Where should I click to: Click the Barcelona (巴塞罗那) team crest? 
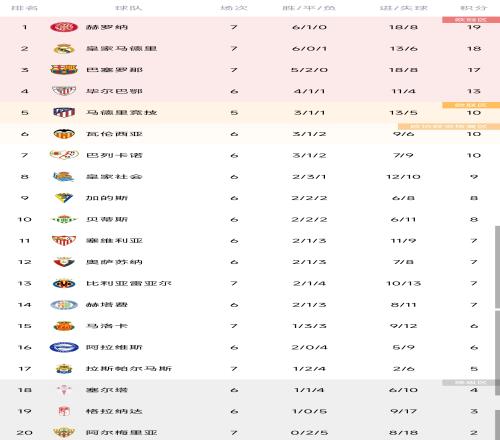[x=64, y=70]
